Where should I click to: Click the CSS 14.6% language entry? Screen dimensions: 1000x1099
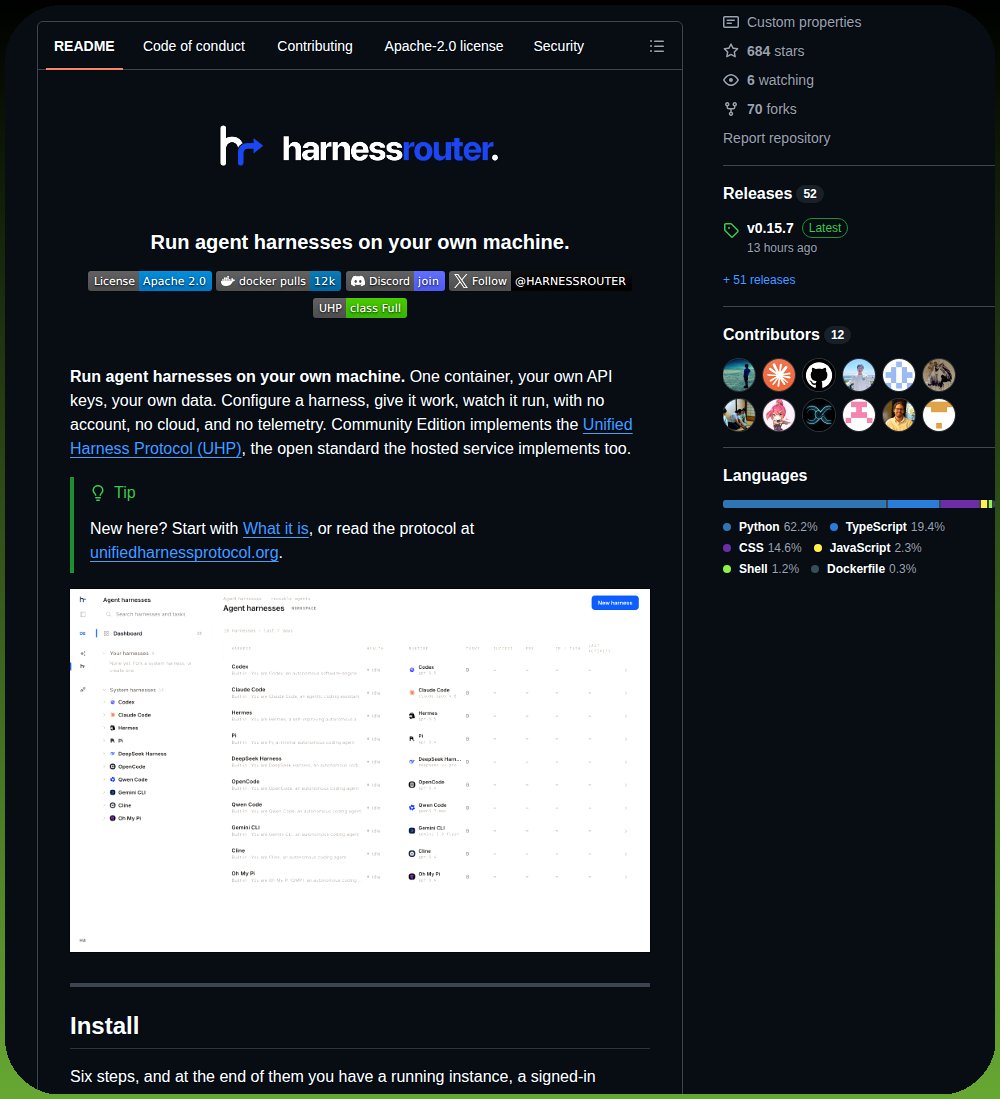[762, 547]
